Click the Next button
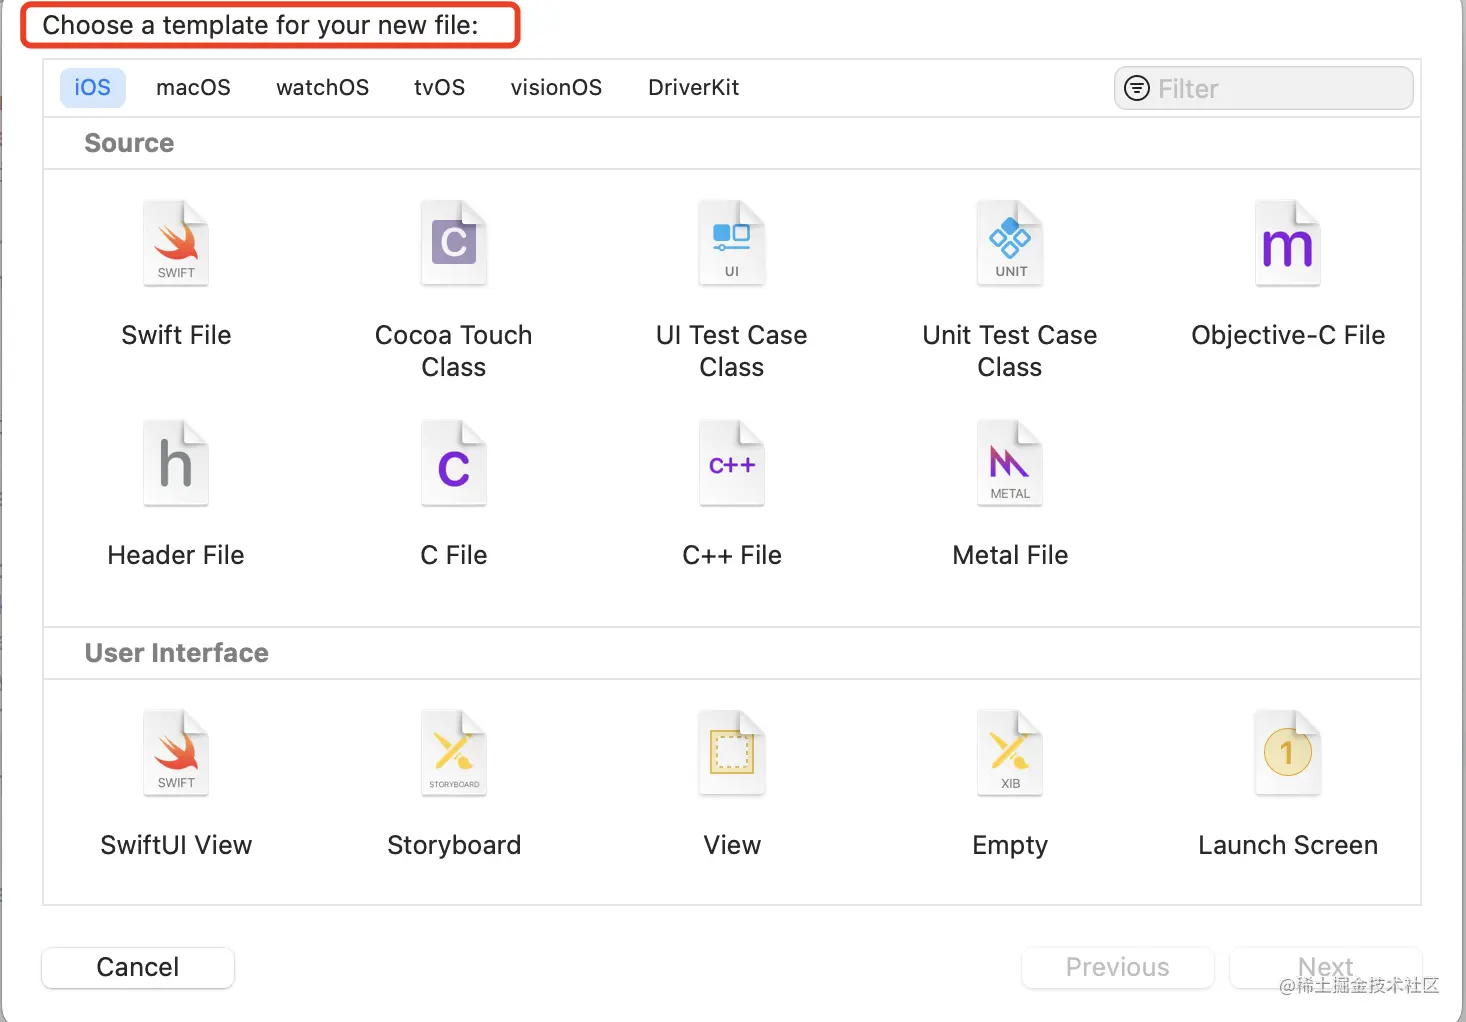 coord(1326,968)
